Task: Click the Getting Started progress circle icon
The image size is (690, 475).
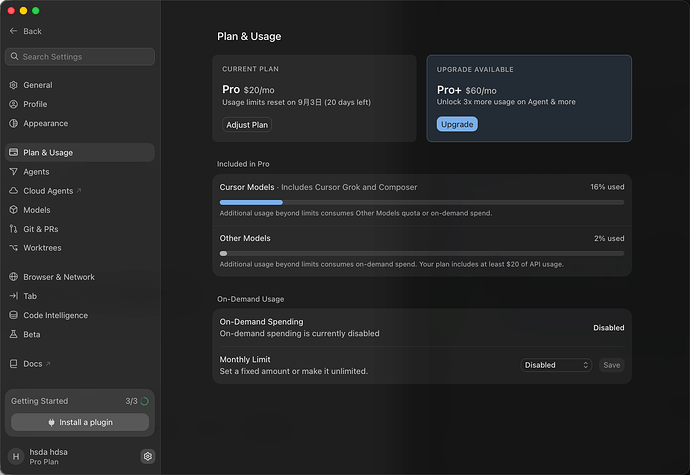Action: (x=144, y=401)
